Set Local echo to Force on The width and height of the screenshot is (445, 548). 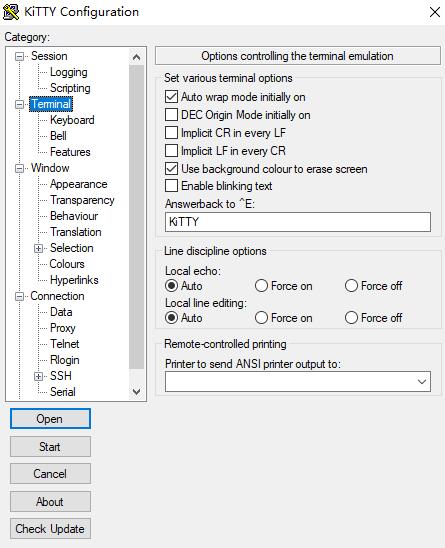[261, 286]
